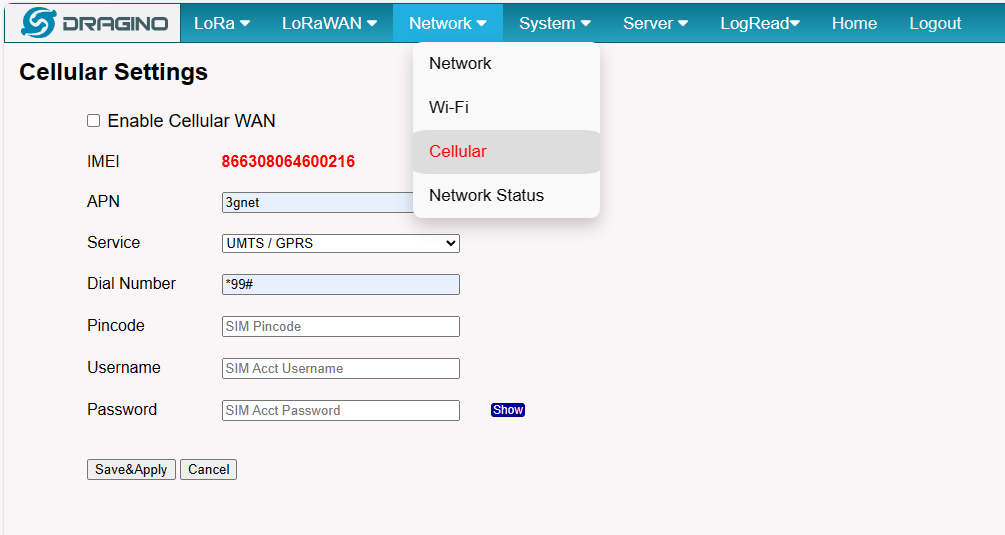
Task: Select Network in the dropdown list
Action: click(x=506, y=63)
